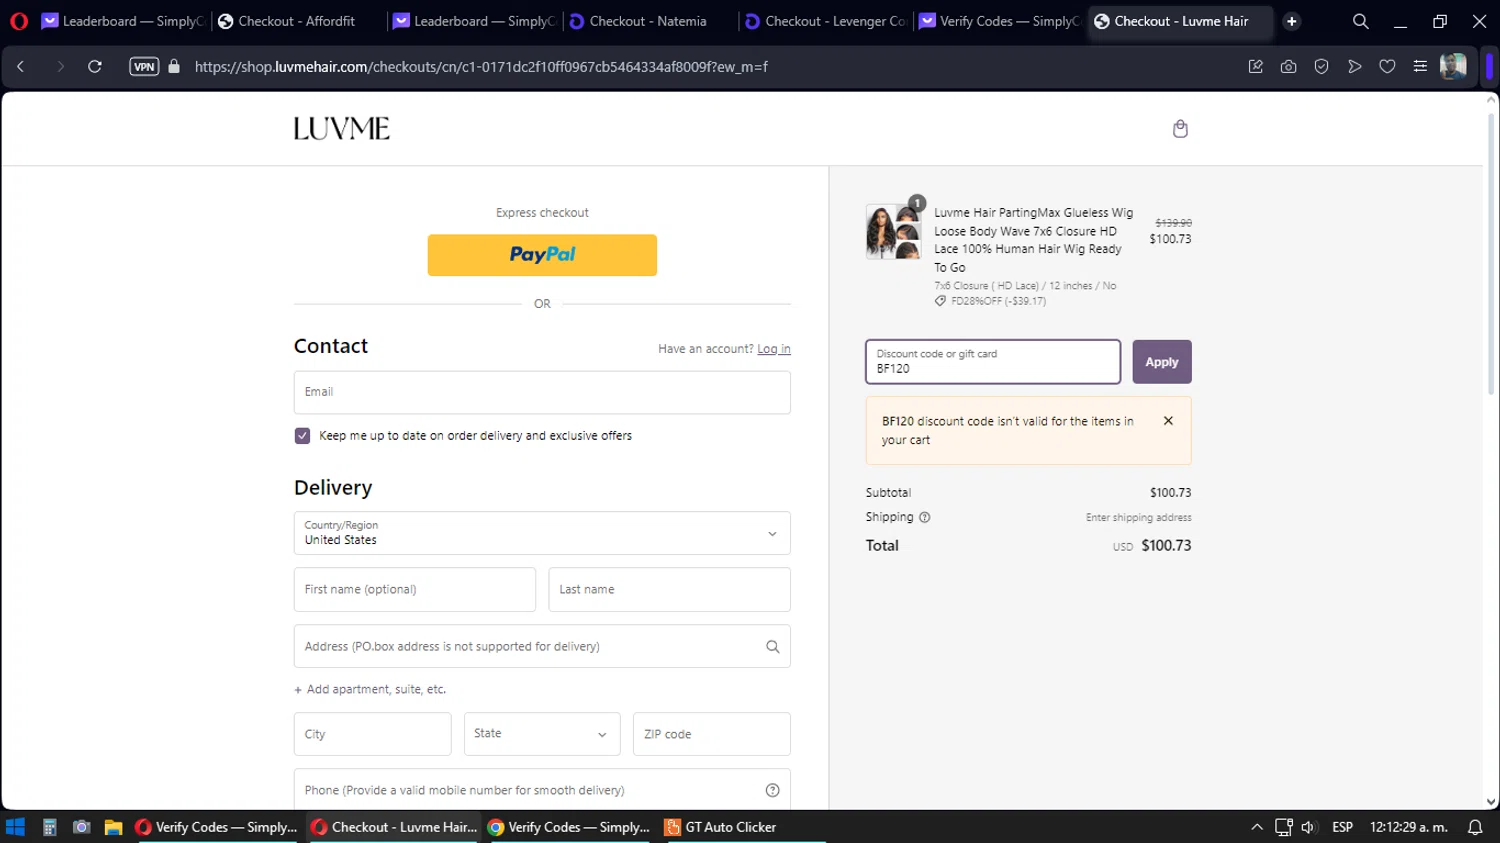Uncheck Keep me up to date checkbox
The height and width of the screenshot is (843, 1500).
(302, 436)
